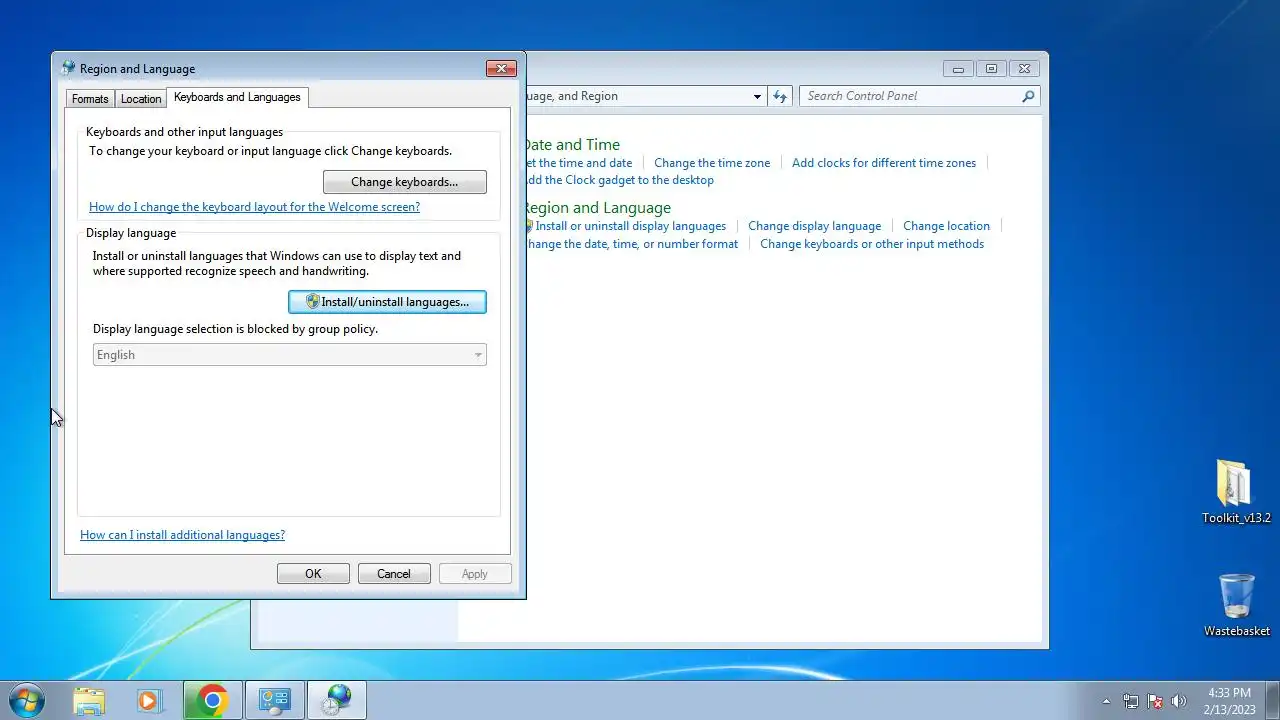The image size is (1280, 720).
Task: Open Welcome screen keyboard layout help link
Action: pyautogui.click(x=254, y=207)
